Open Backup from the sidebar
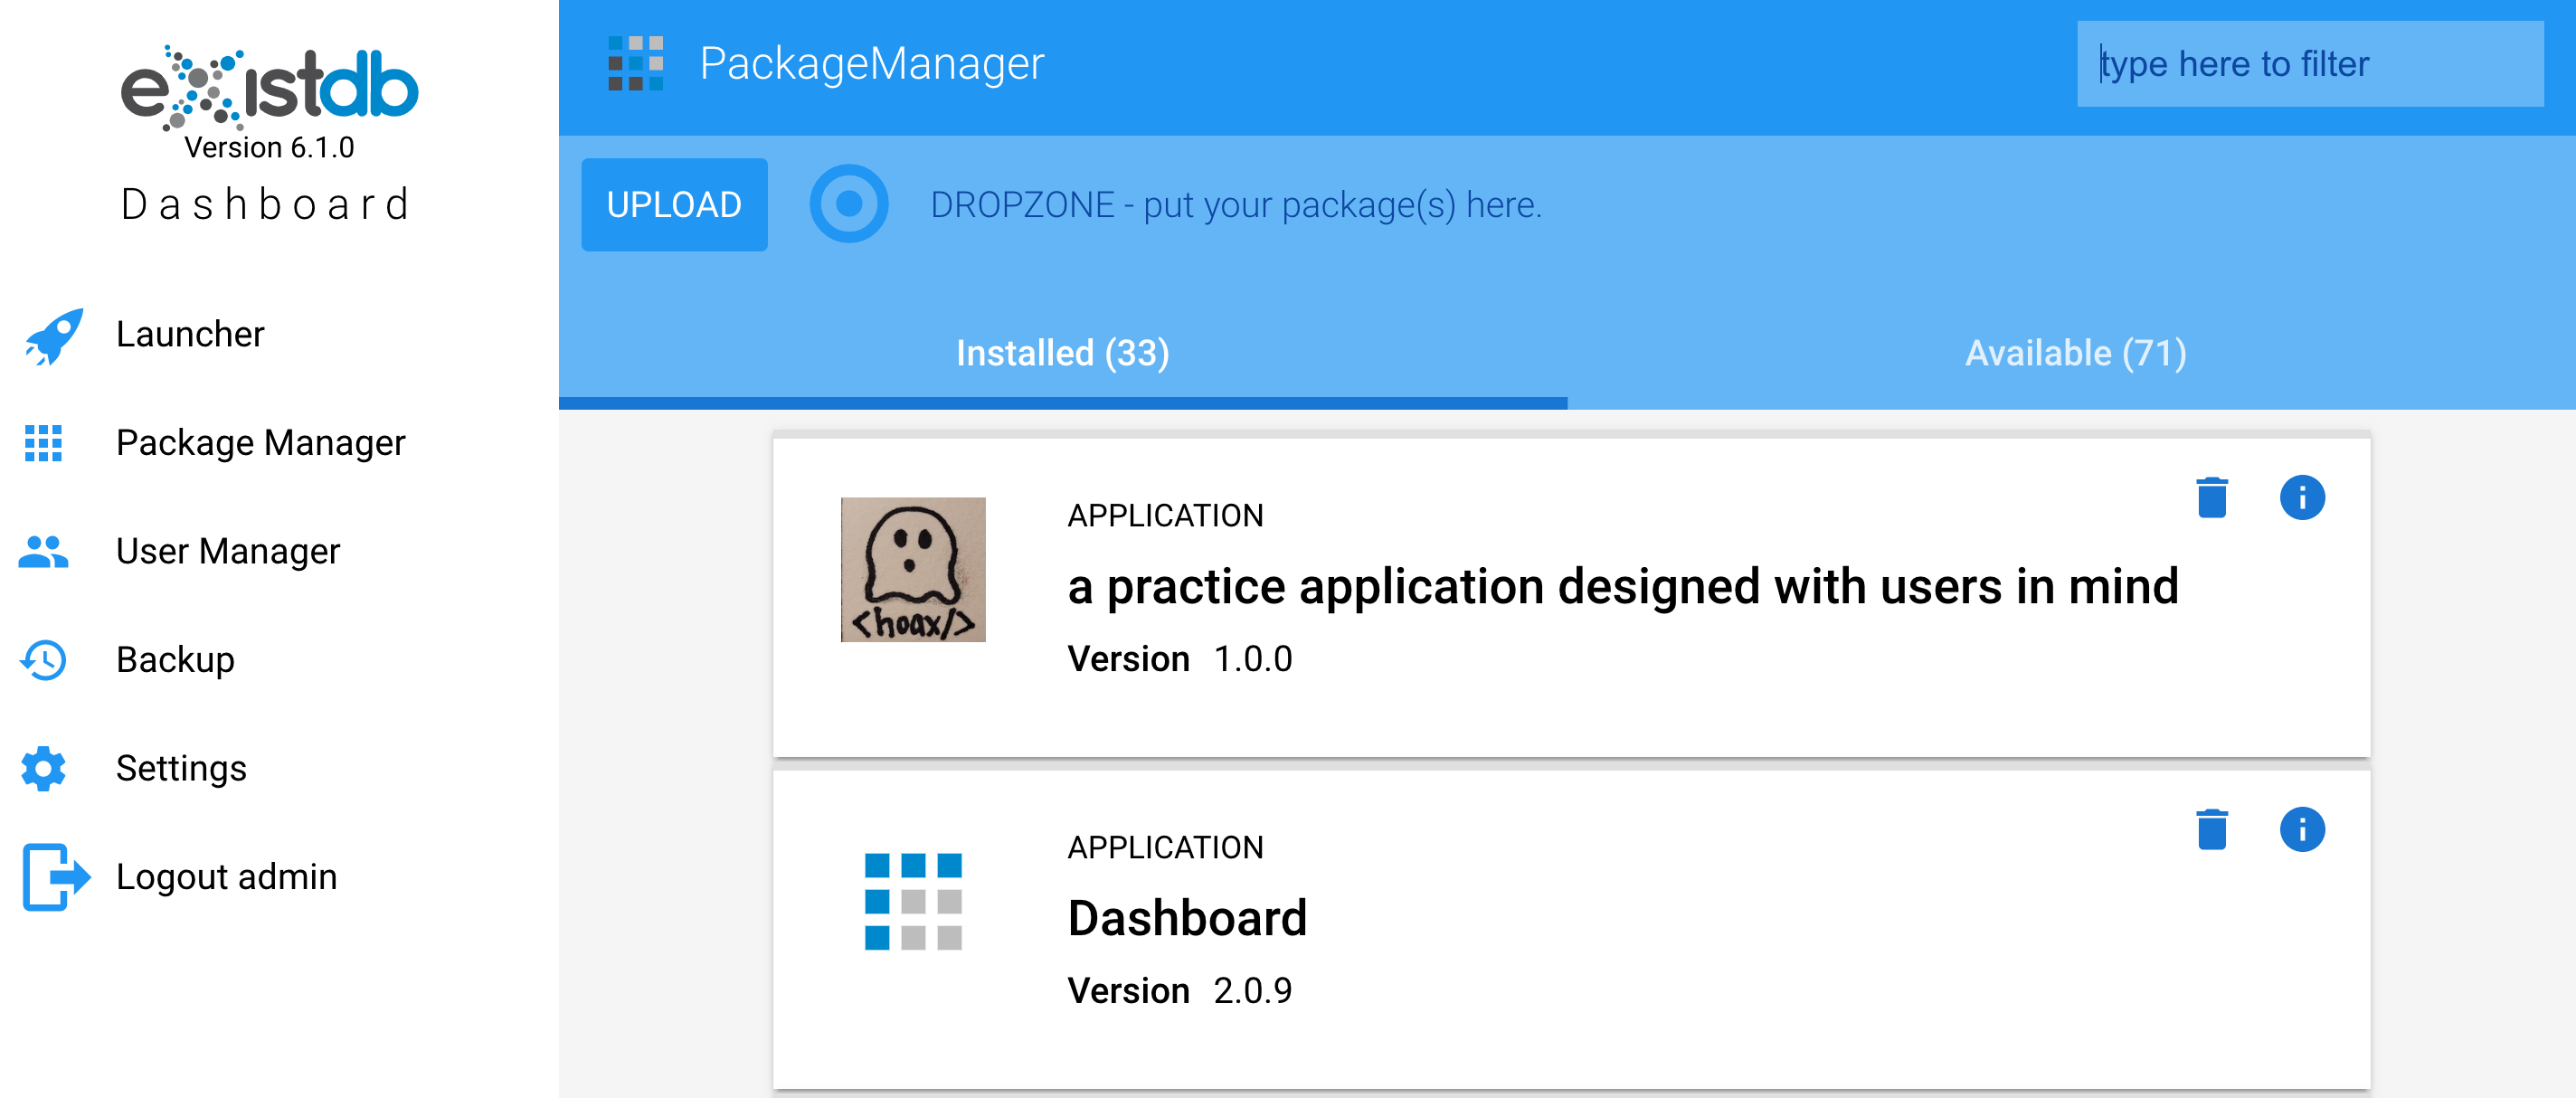The height and width of the screenshot is (1098, 2576). point(175,660)
